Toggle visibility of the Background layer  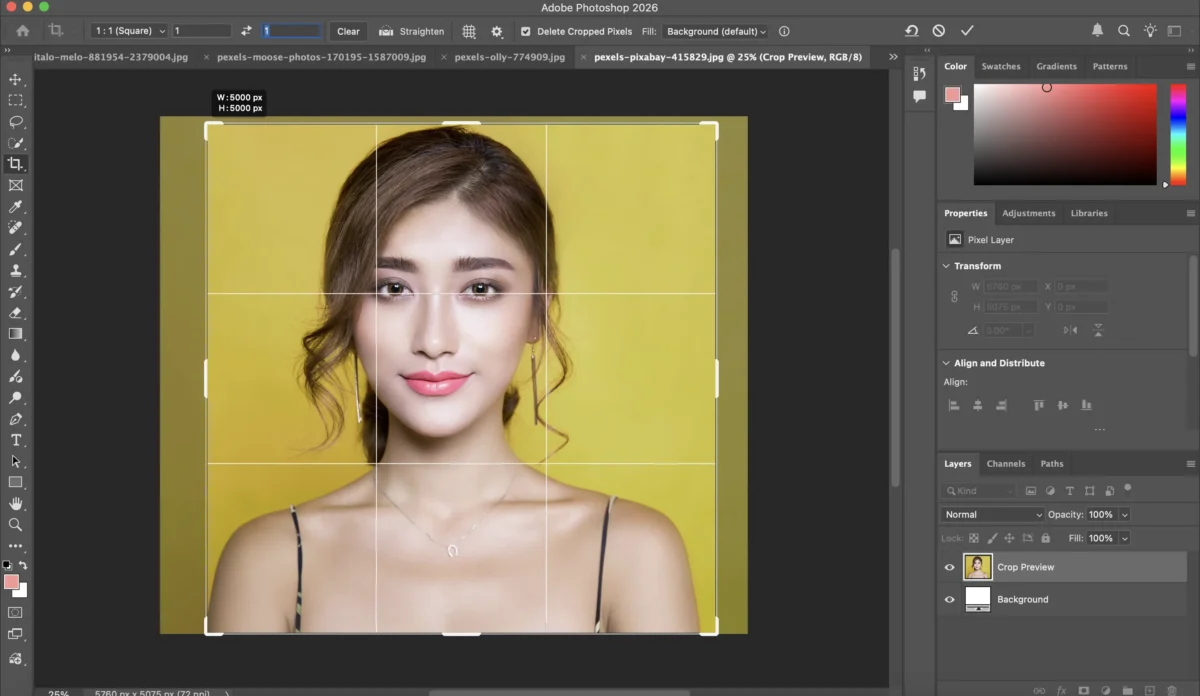tap(949, 599)
